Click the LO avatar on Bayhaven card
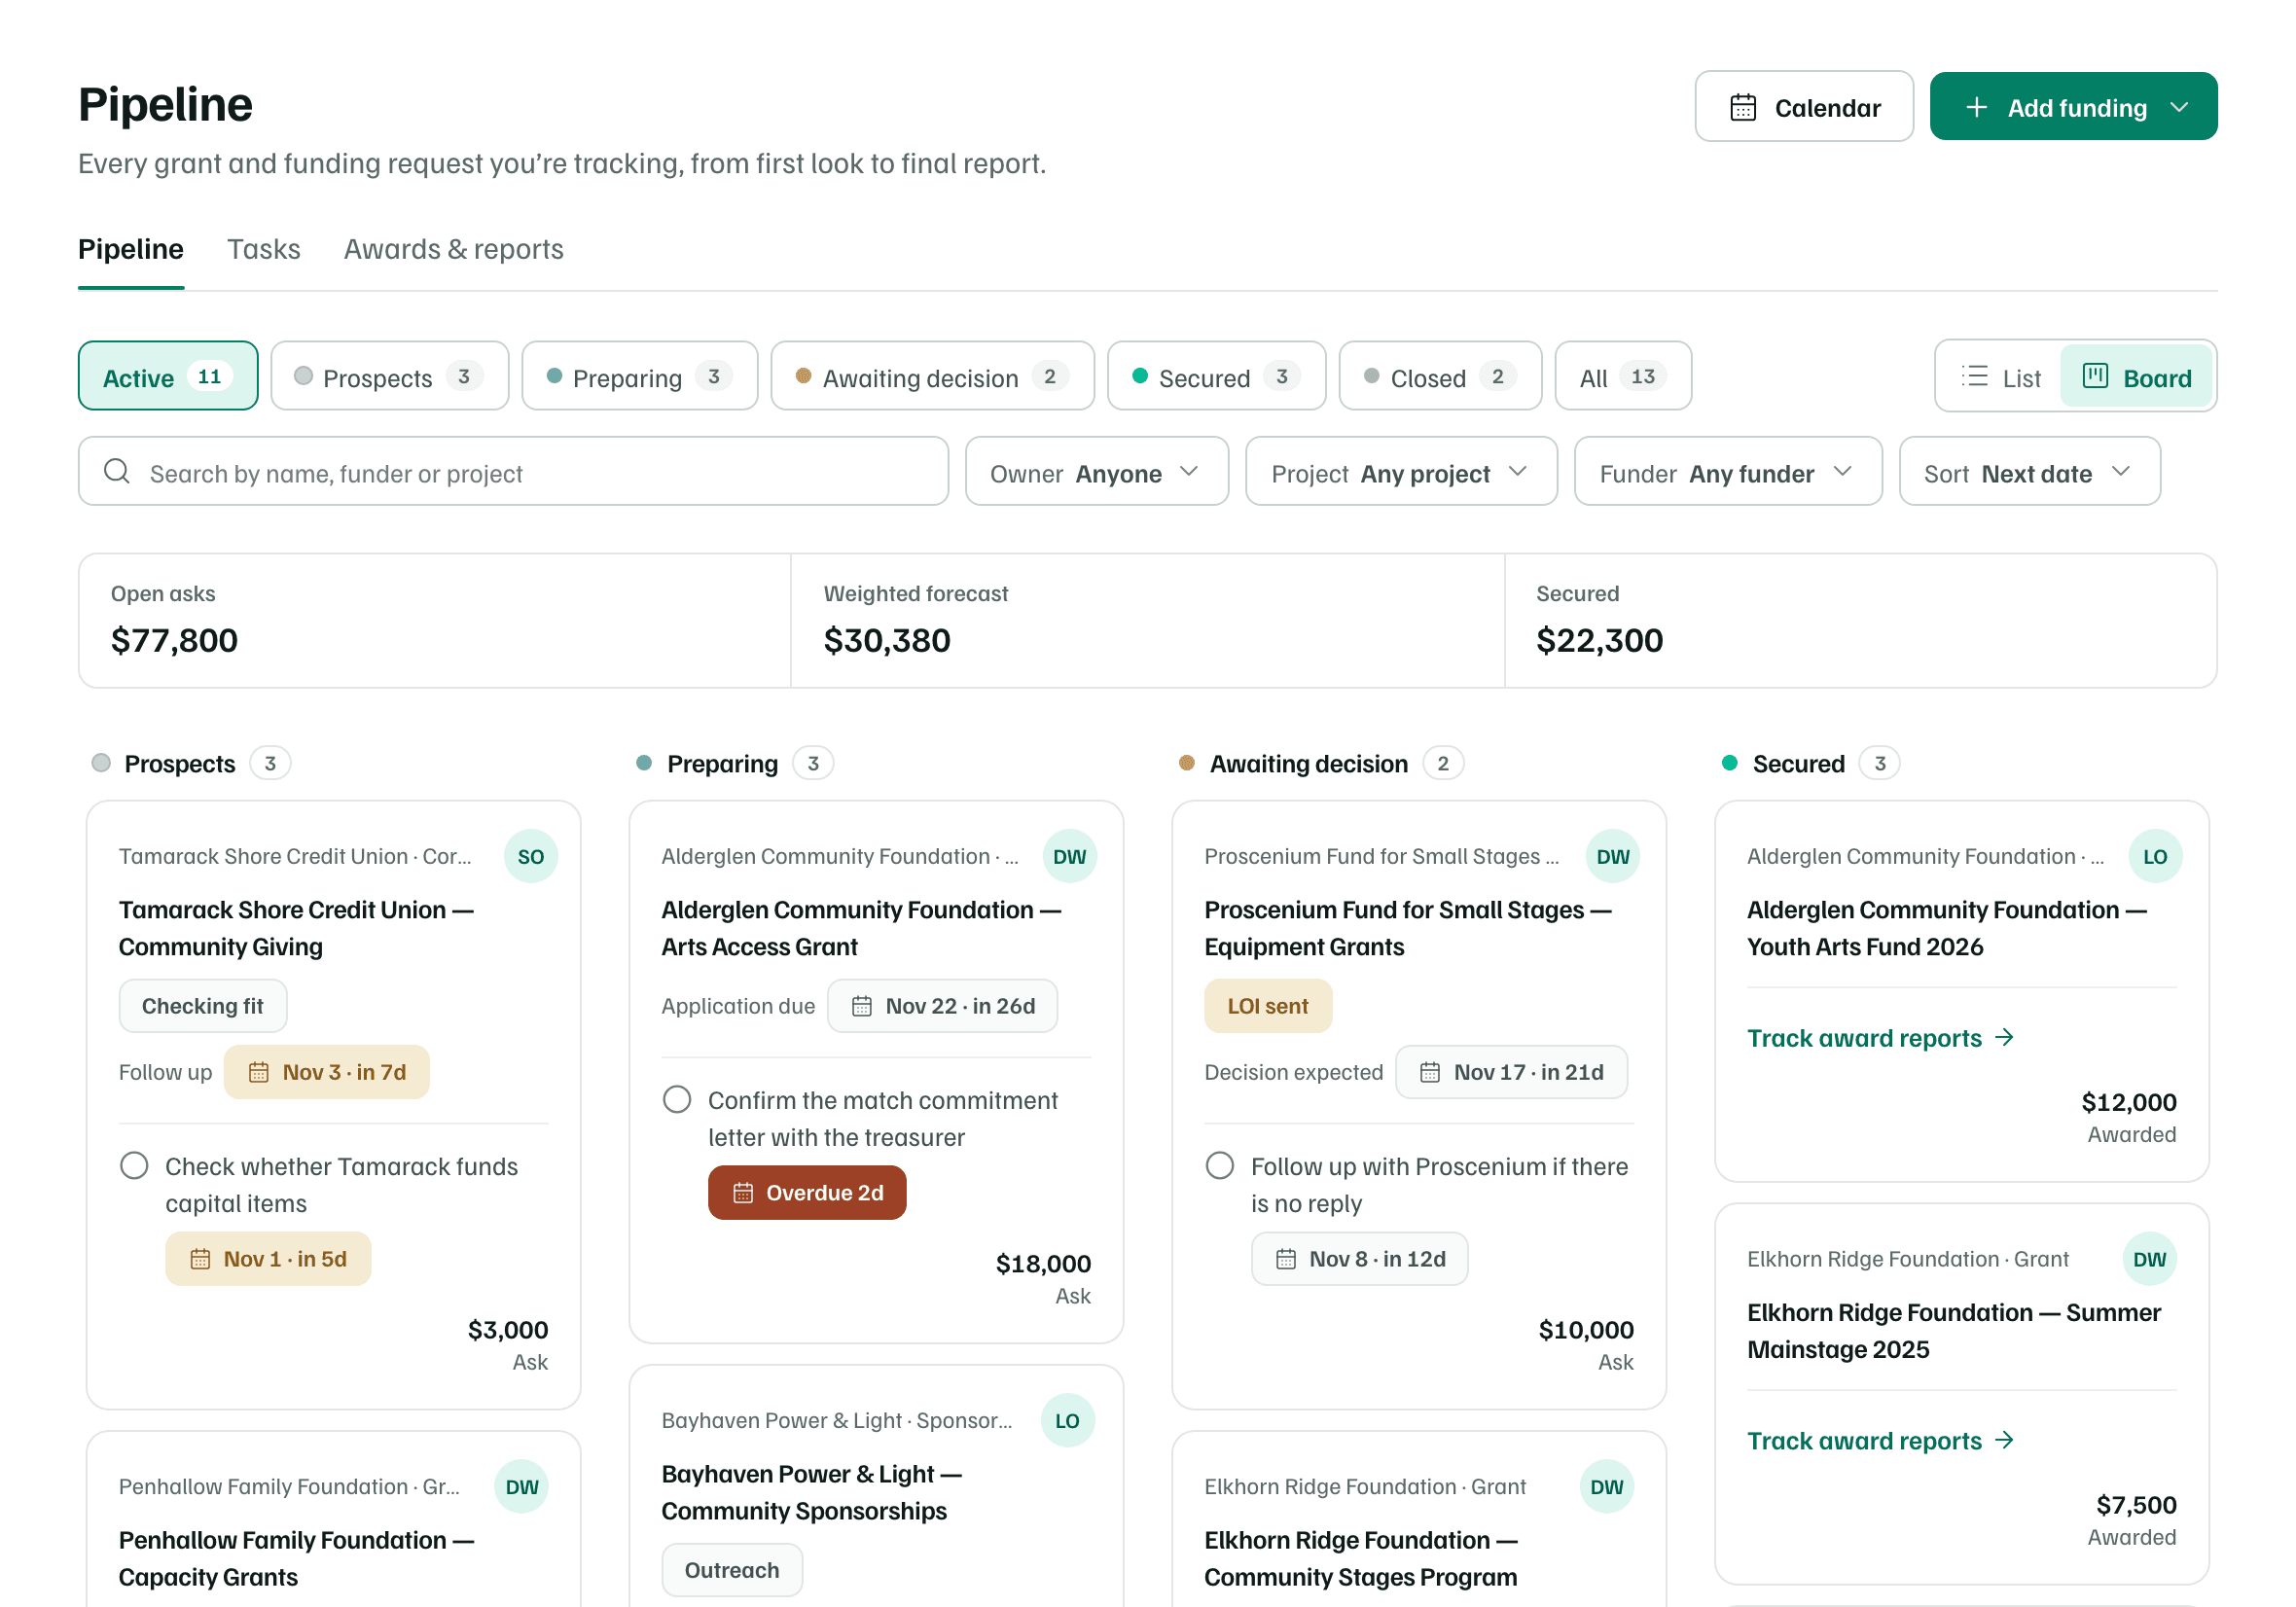Image resolution: width=2296 pixels, height=1607 pixels. point(1067,1420)
